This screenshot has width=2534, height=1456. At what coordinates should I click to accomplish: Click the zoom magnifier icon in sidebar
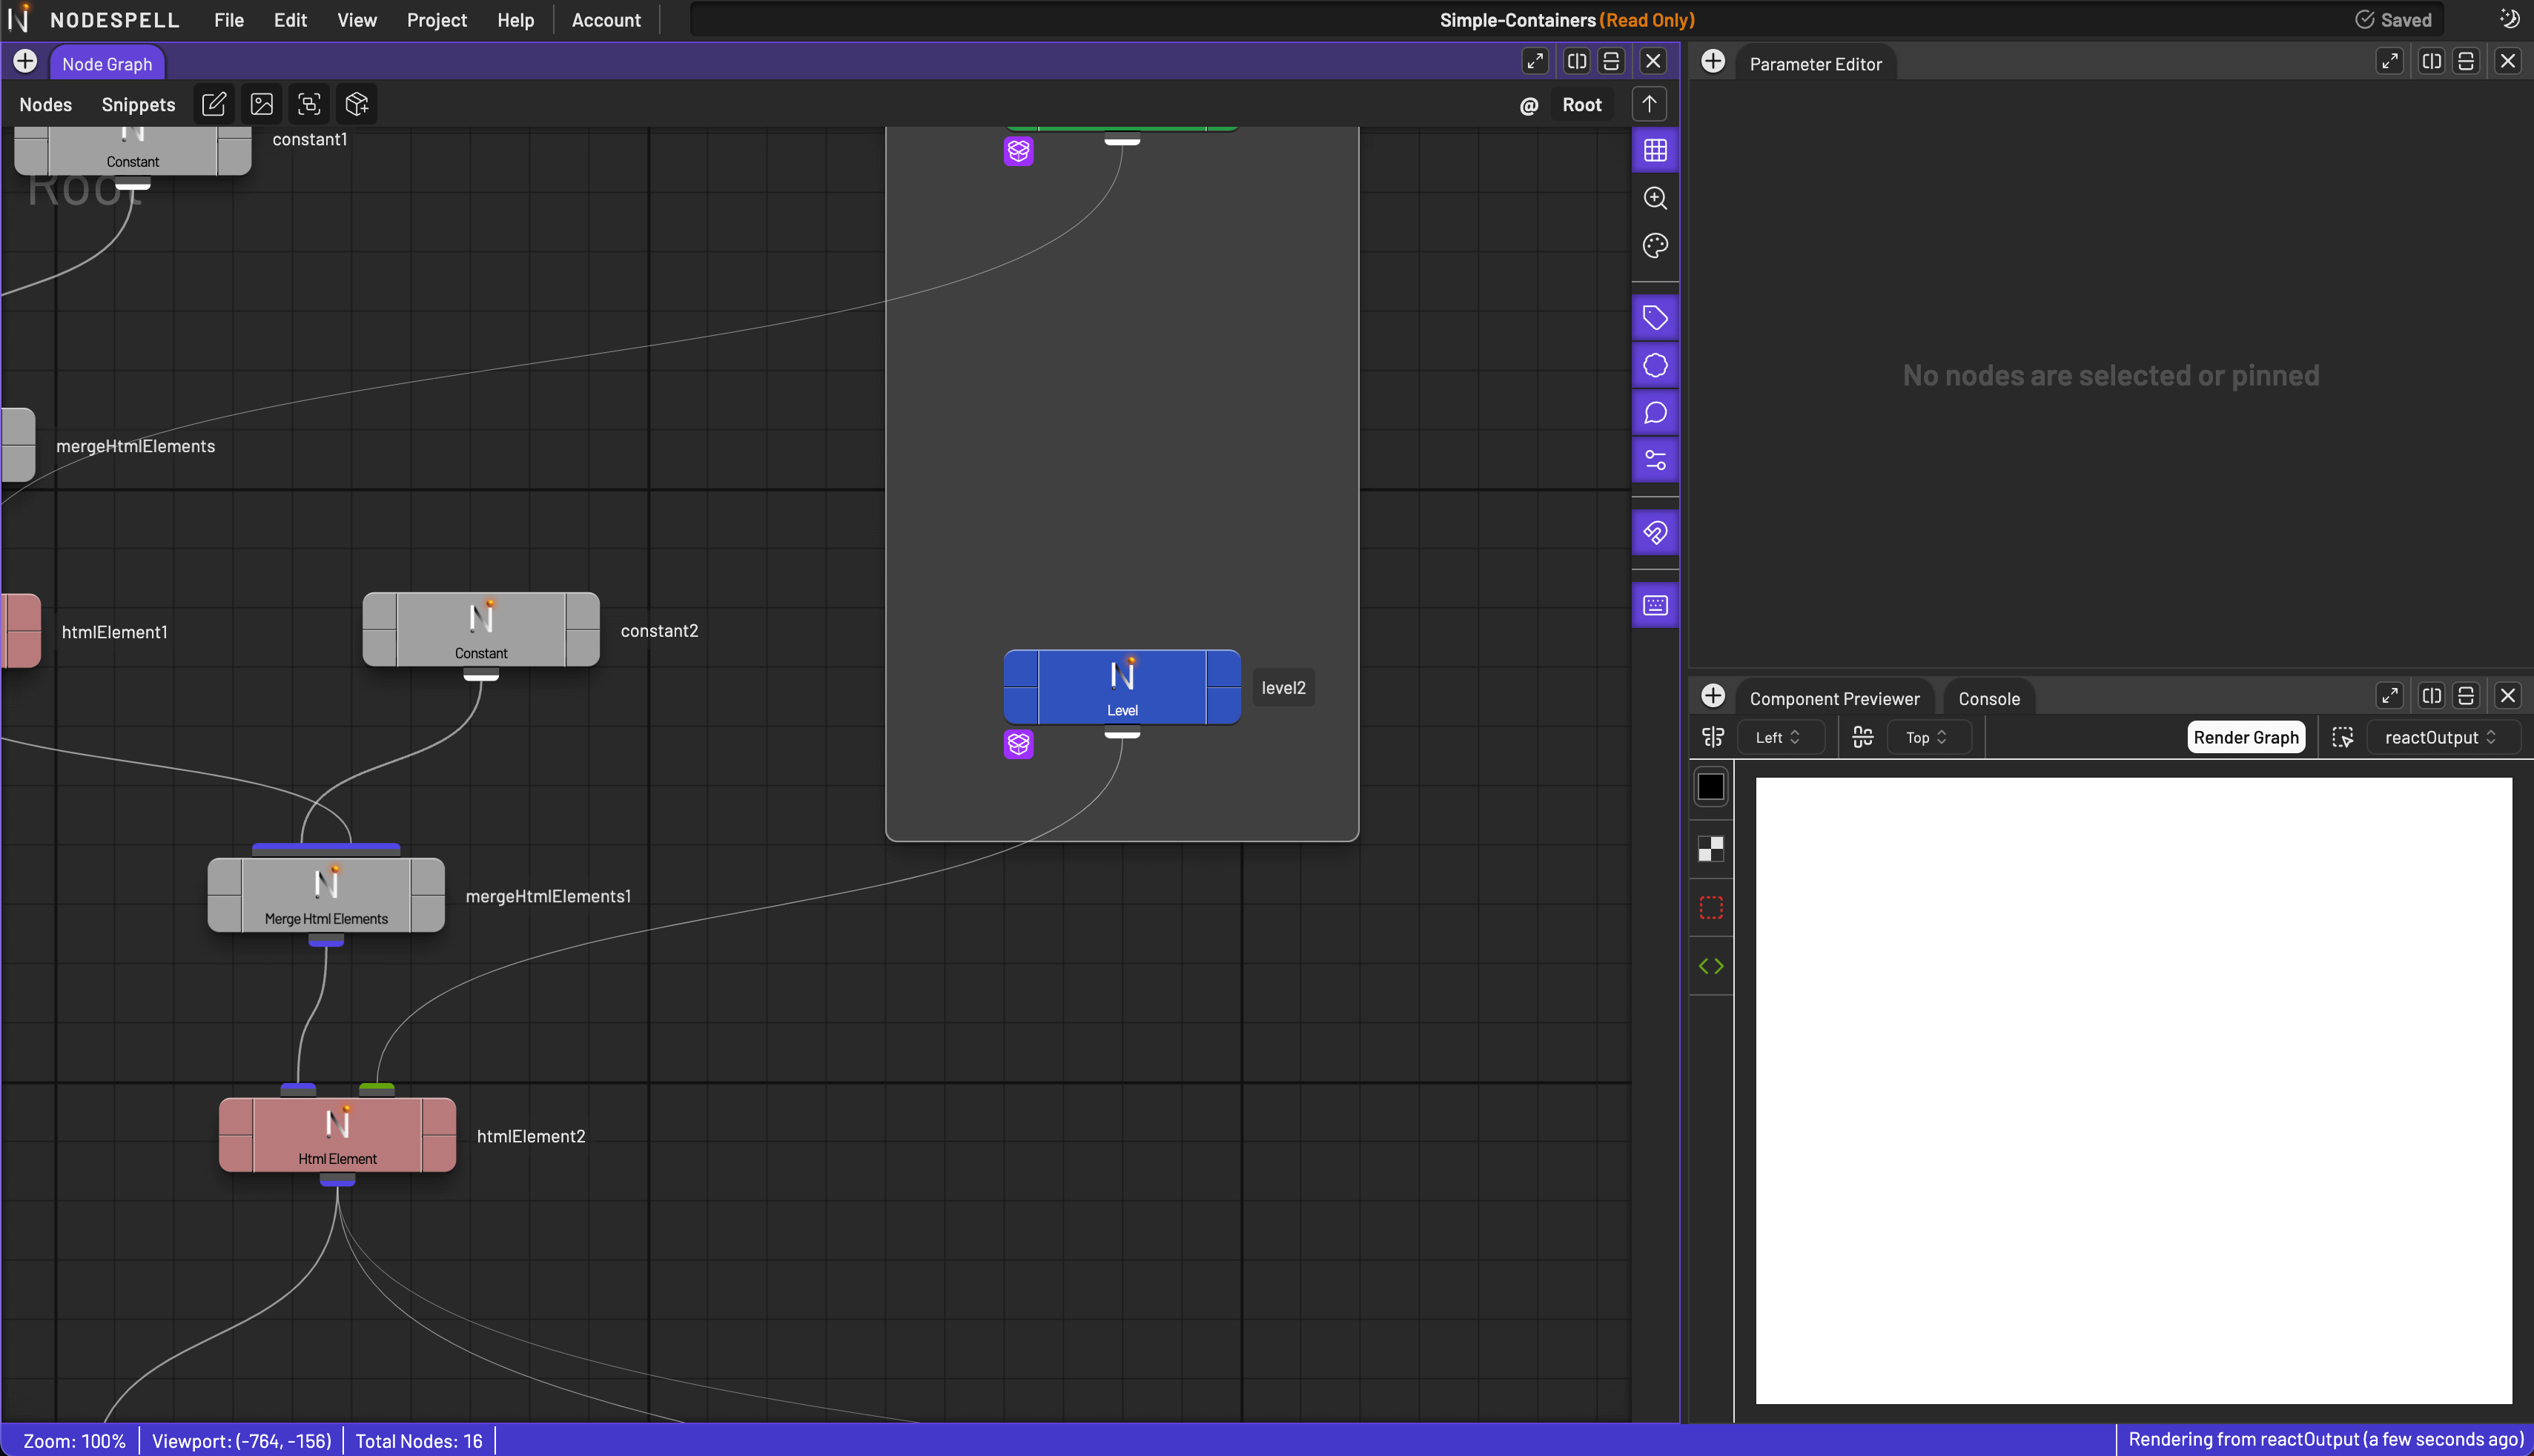[1655, 198]
